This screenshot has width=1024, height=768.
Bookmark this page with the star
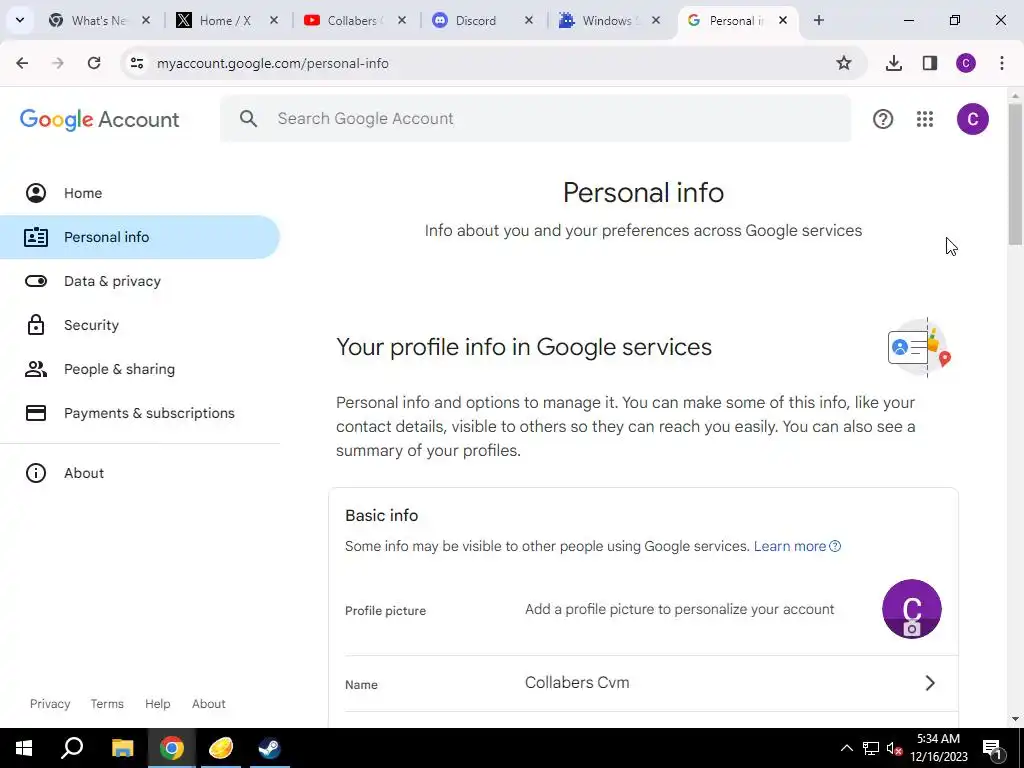coord(844,63)
